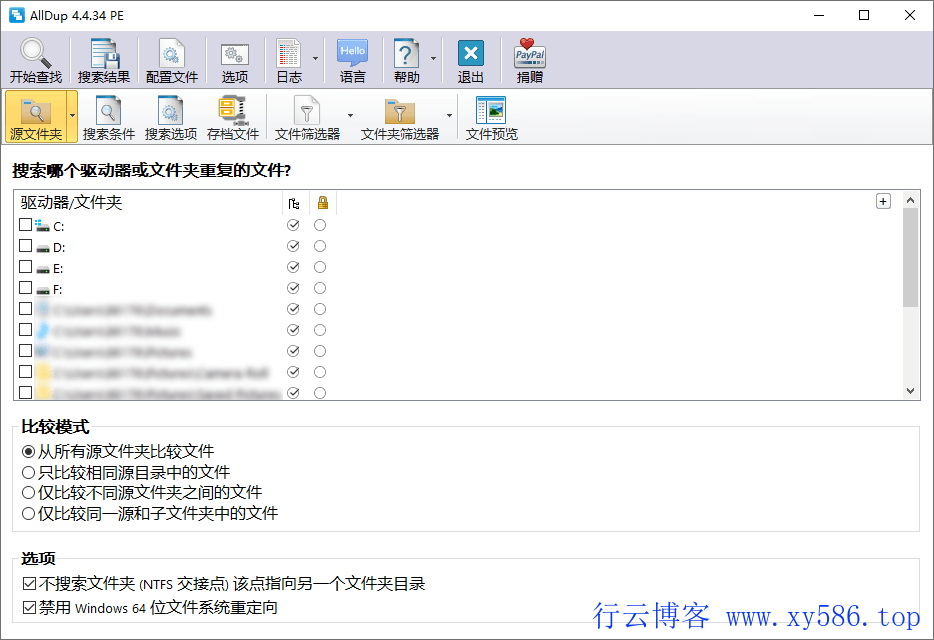Image resolution: width=934 pixels, height=640 pixels.
Task: Open the 文件夹筛选器 folder filter tab
Action: 400,117
